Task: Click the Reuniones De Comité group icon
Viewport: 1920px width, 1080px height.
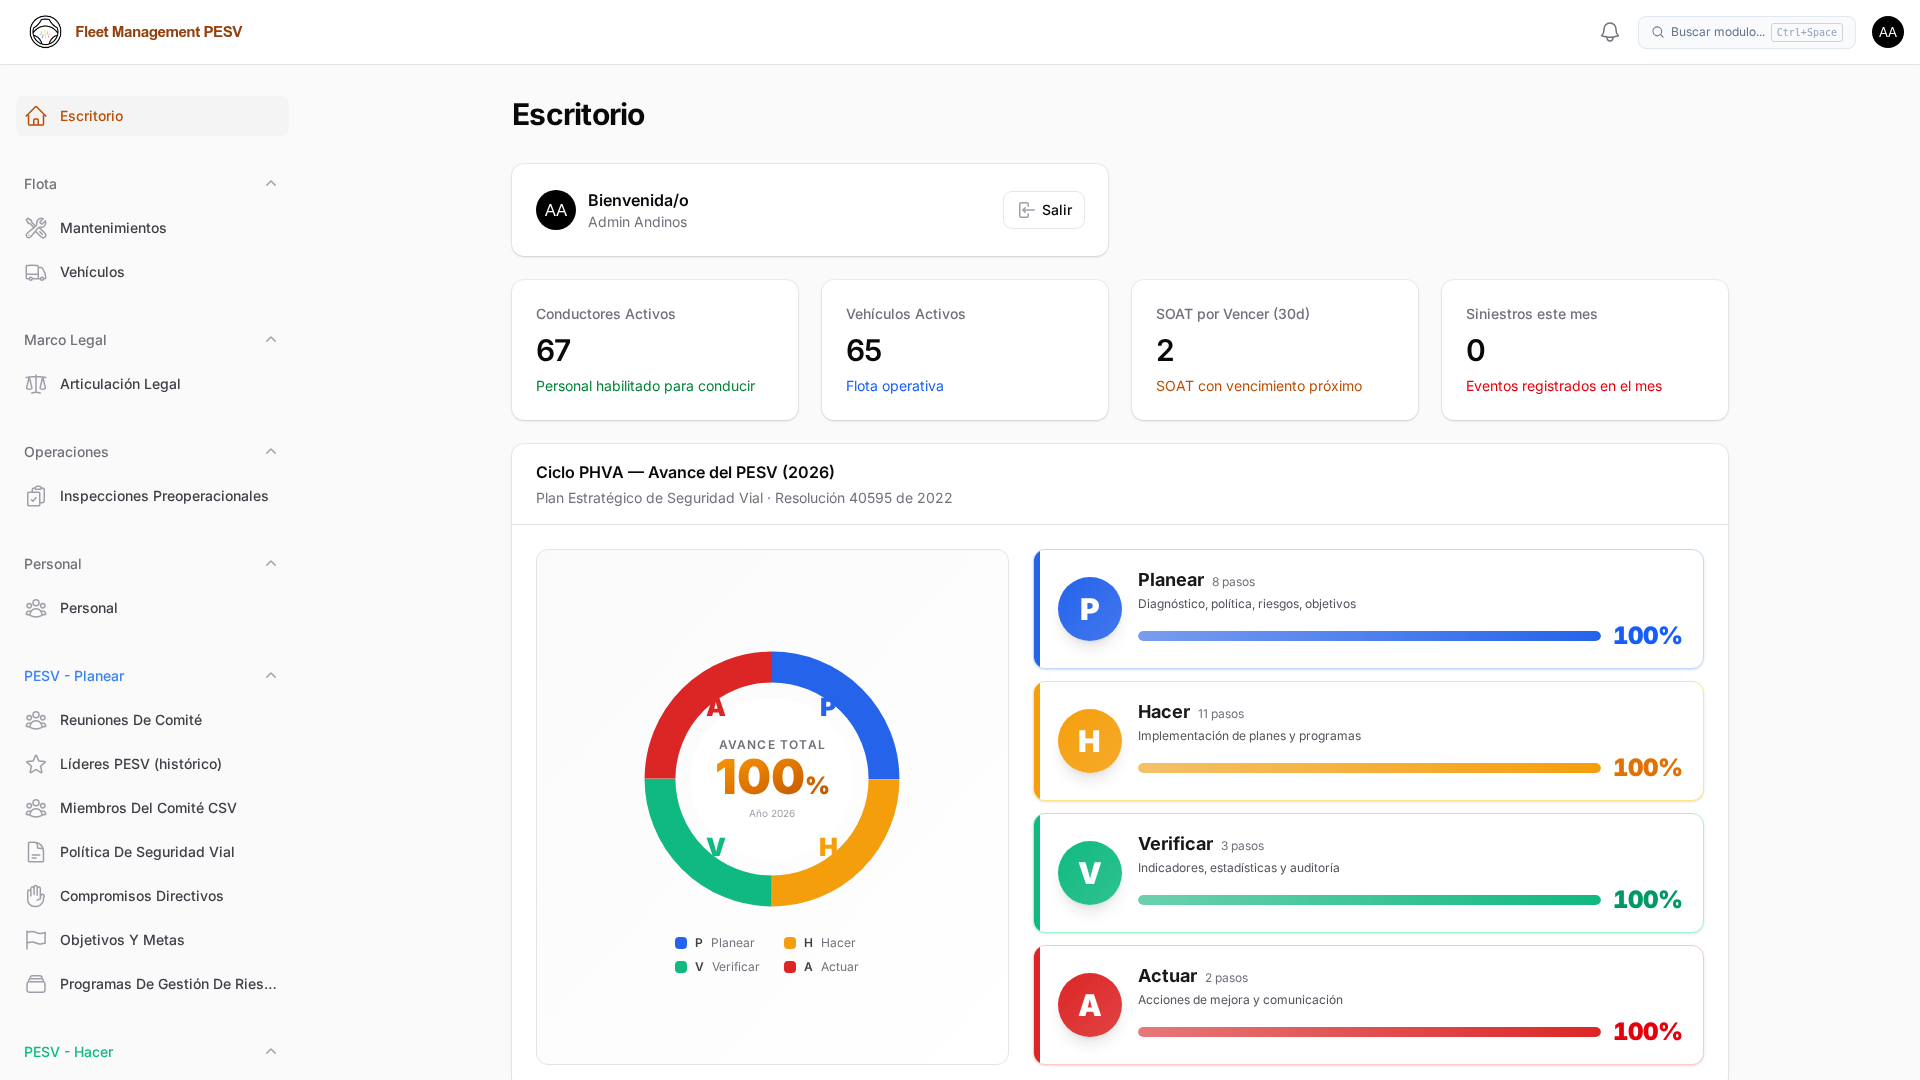Action: point(36,720)
